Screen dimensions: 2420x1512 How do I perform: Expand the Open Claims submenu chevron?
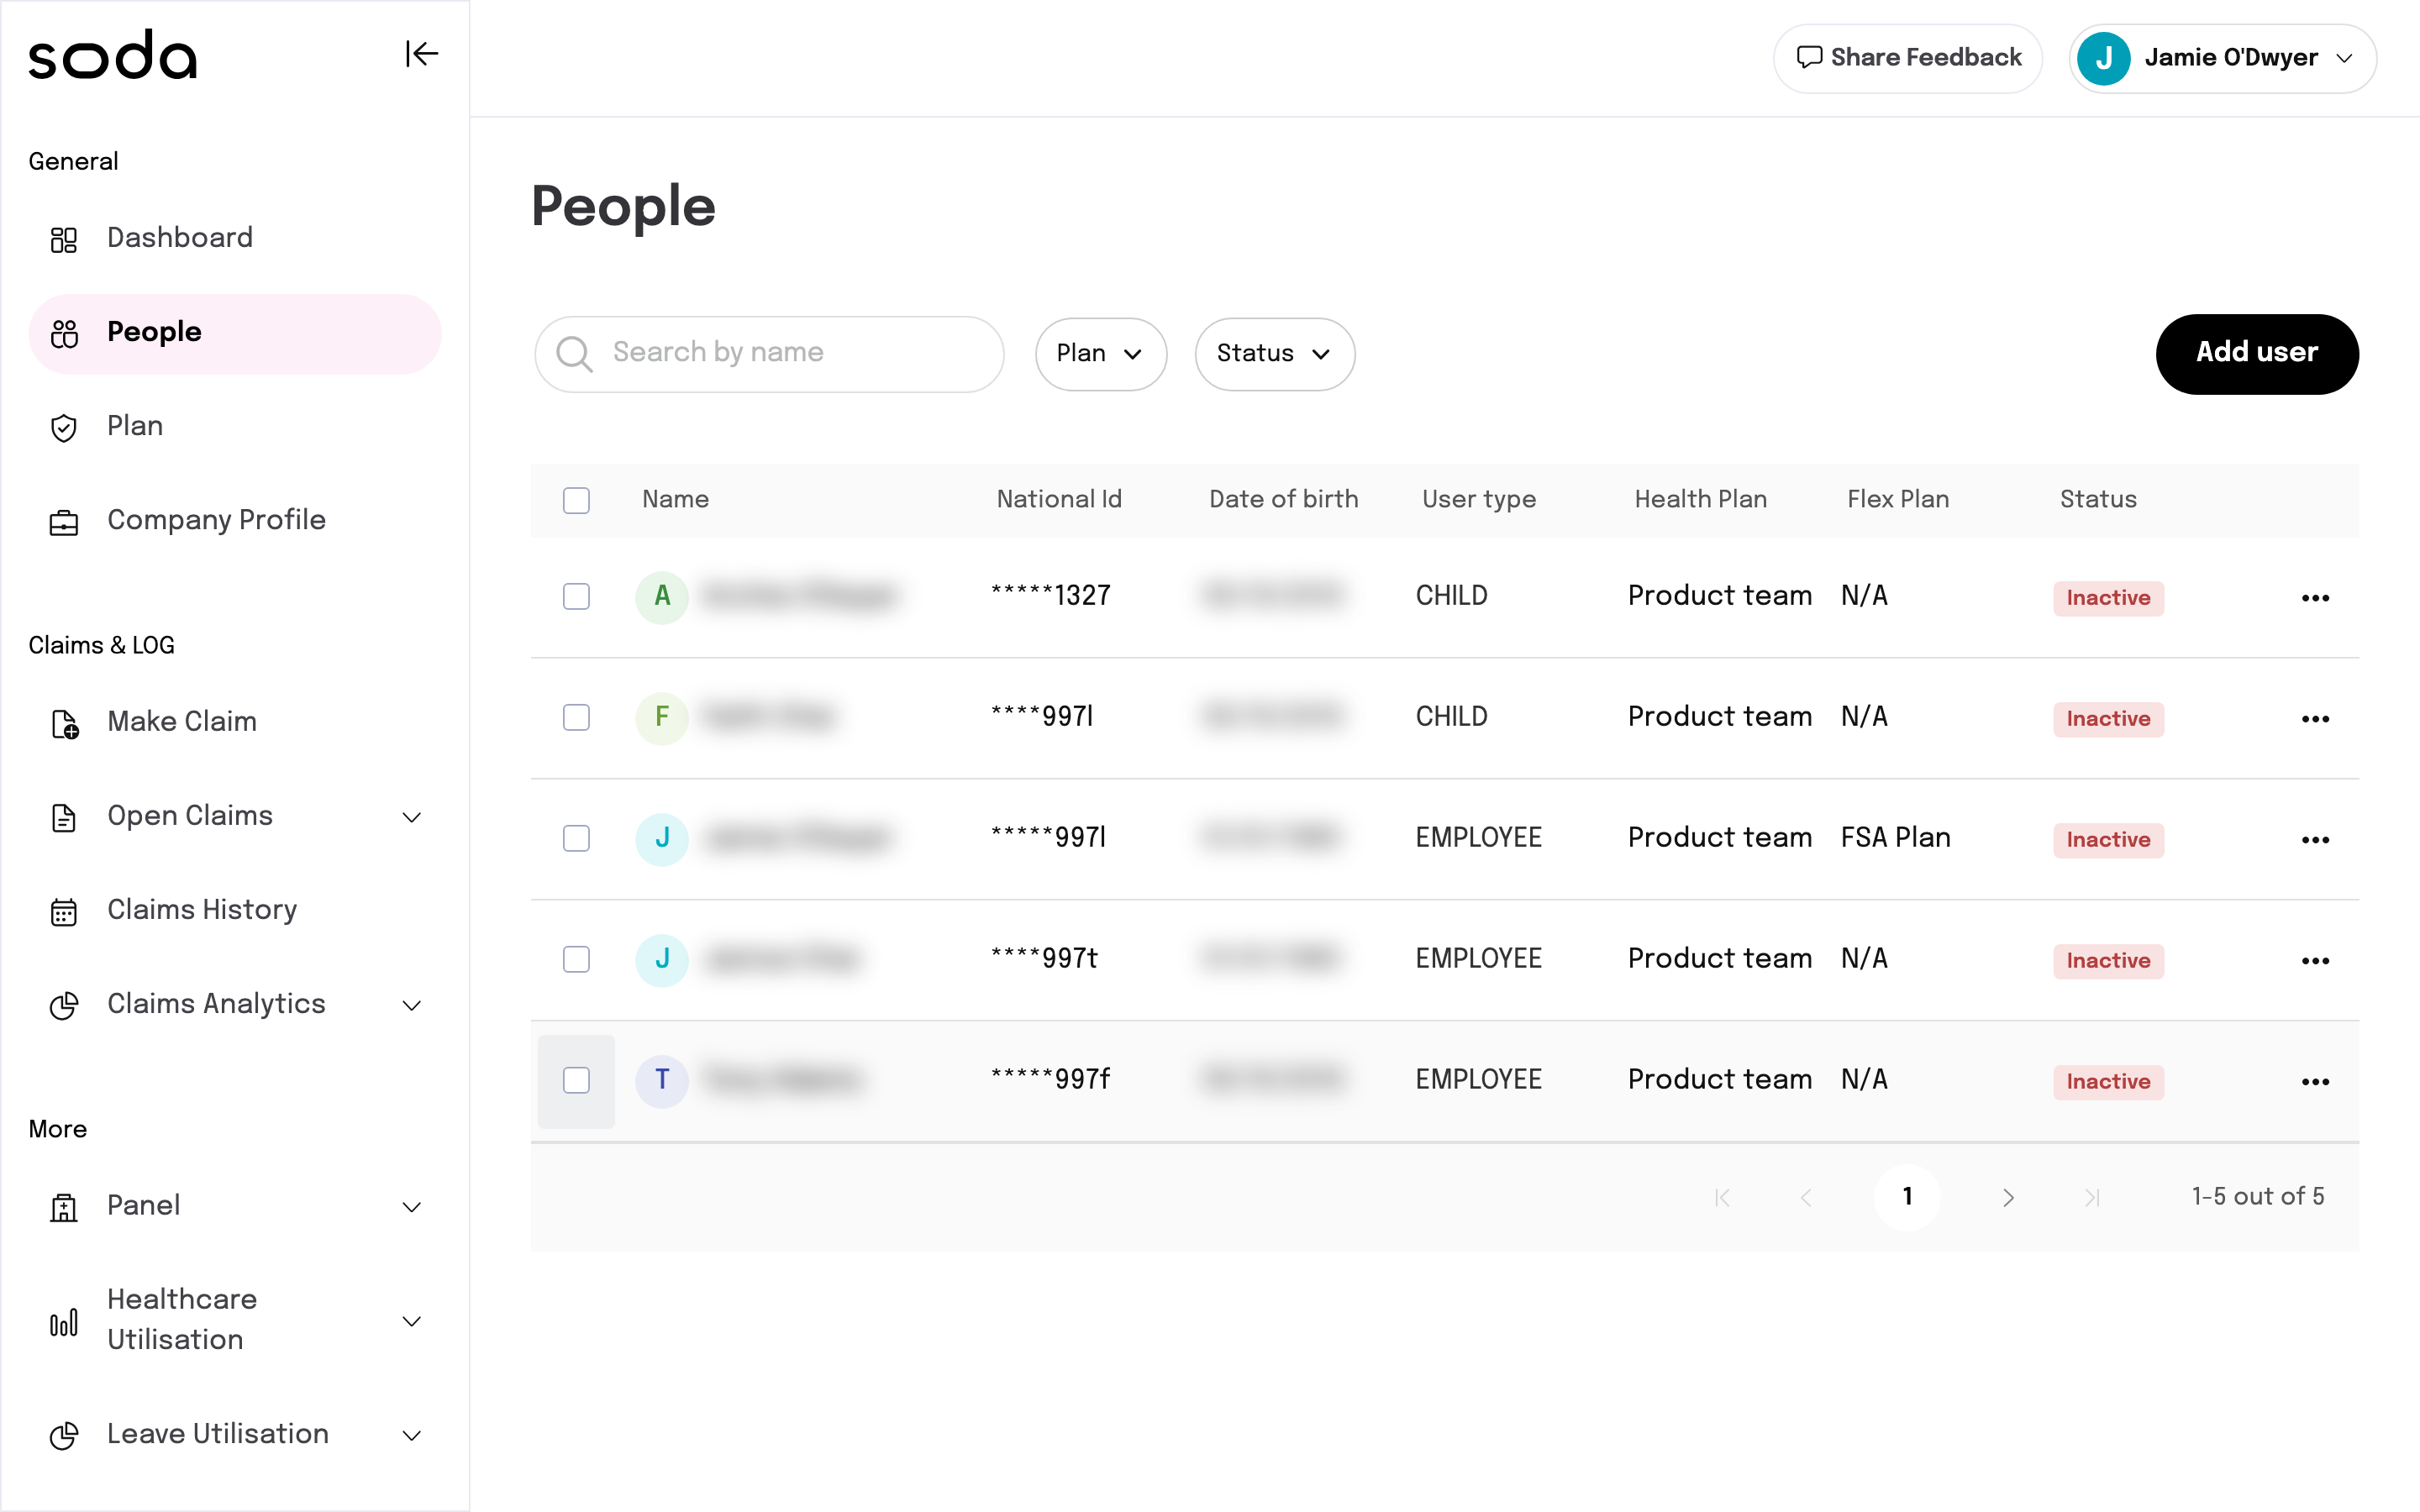(x=411, y=817)
